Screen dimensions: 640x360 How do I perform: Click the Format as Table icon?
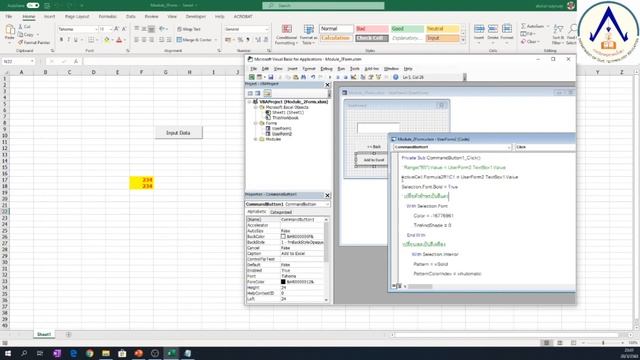(308, 34)
